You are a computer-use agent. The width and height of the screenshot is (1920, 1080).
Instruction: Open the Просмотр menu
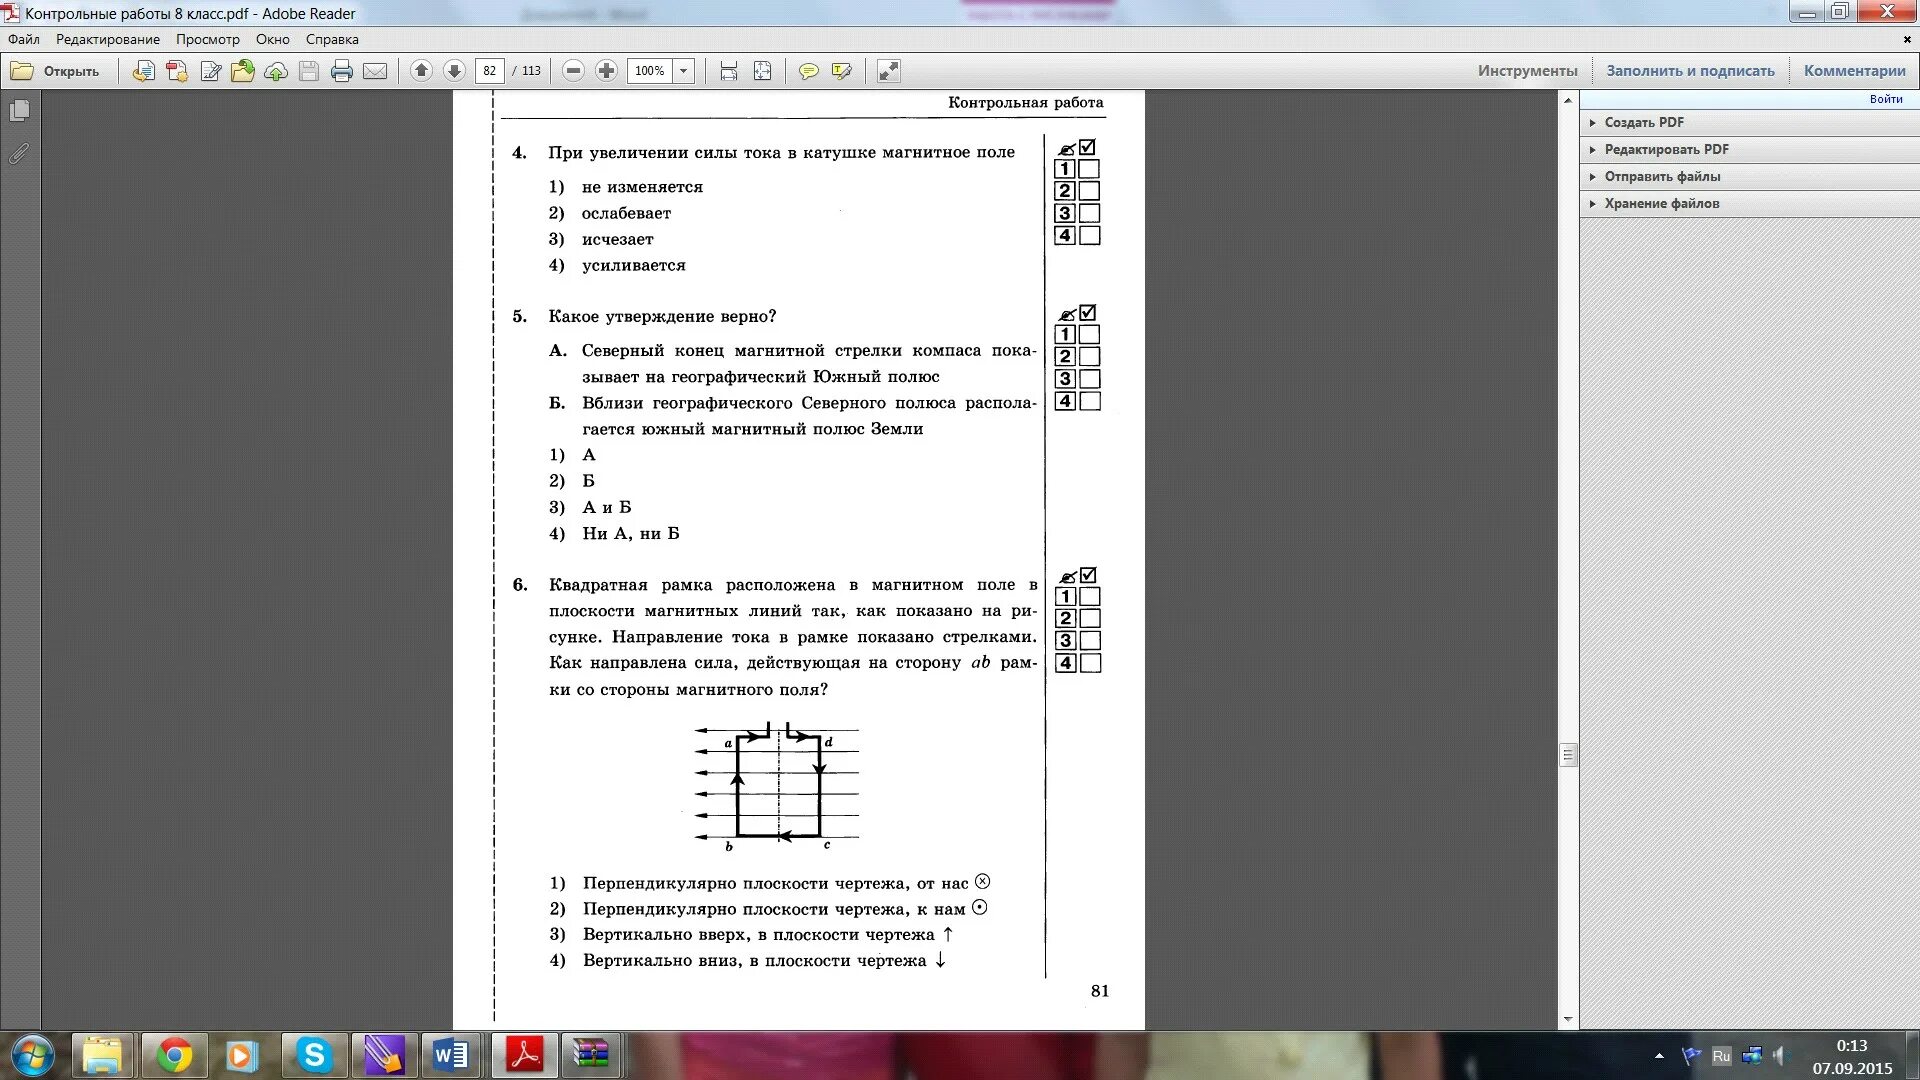click(x=208, y=39)
